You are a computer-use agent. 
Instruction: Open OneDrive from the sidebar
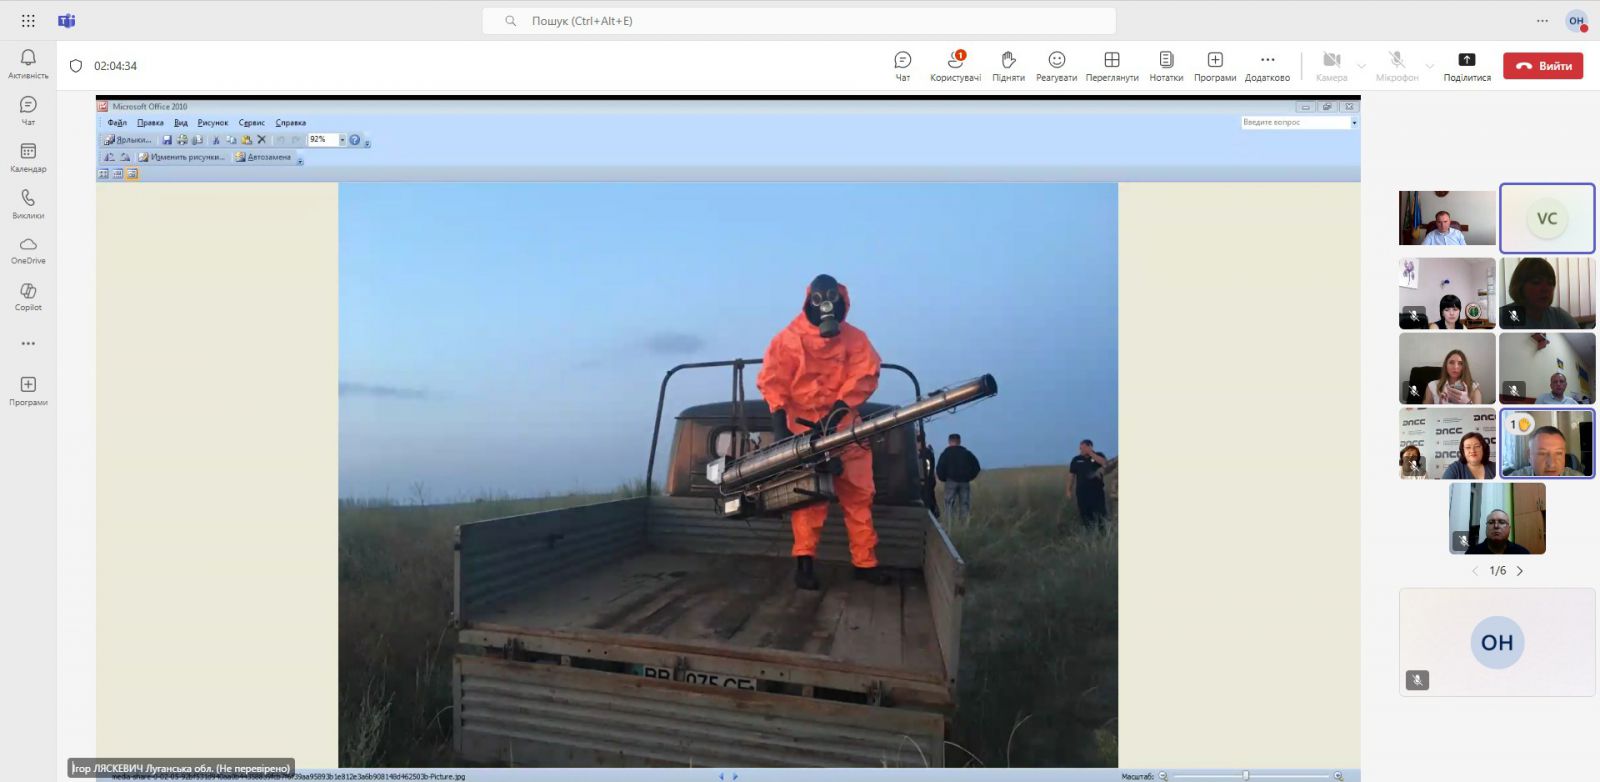tap(28, 249)
